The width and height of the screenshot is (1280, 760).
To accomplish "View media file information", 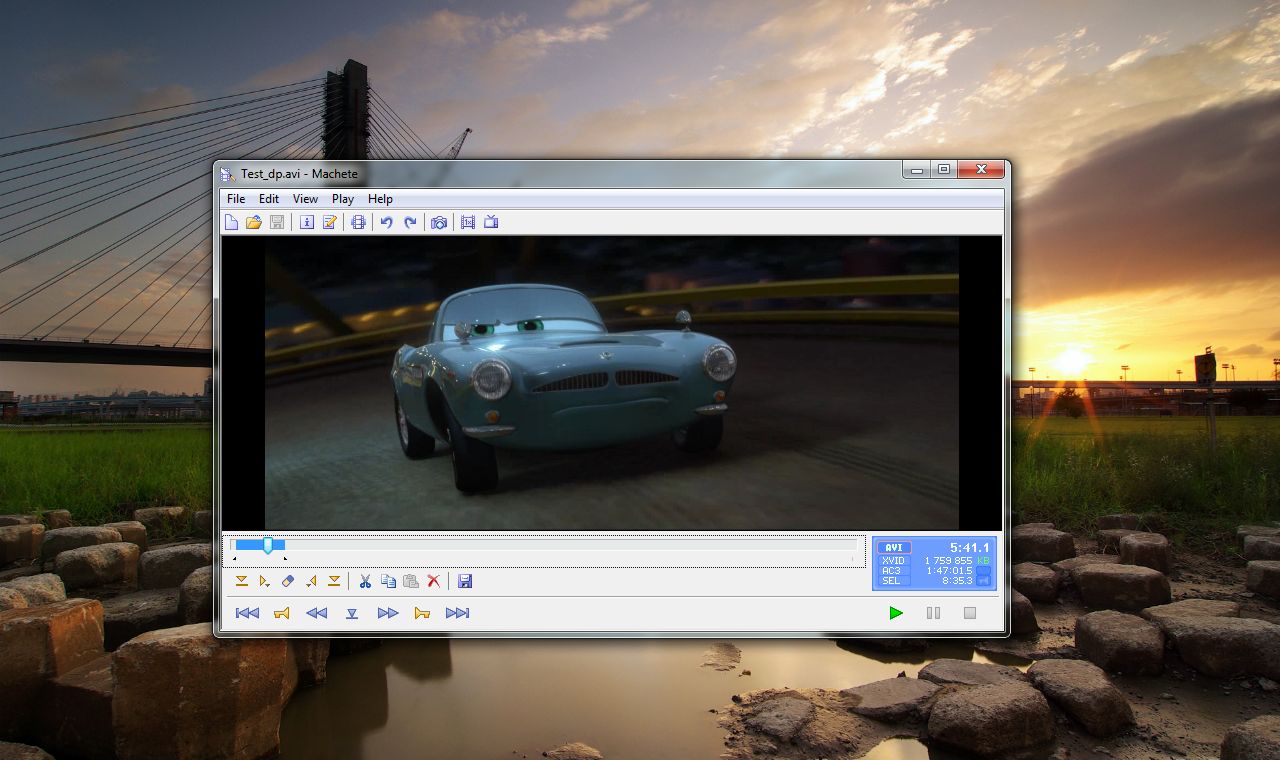I will 306,222.
